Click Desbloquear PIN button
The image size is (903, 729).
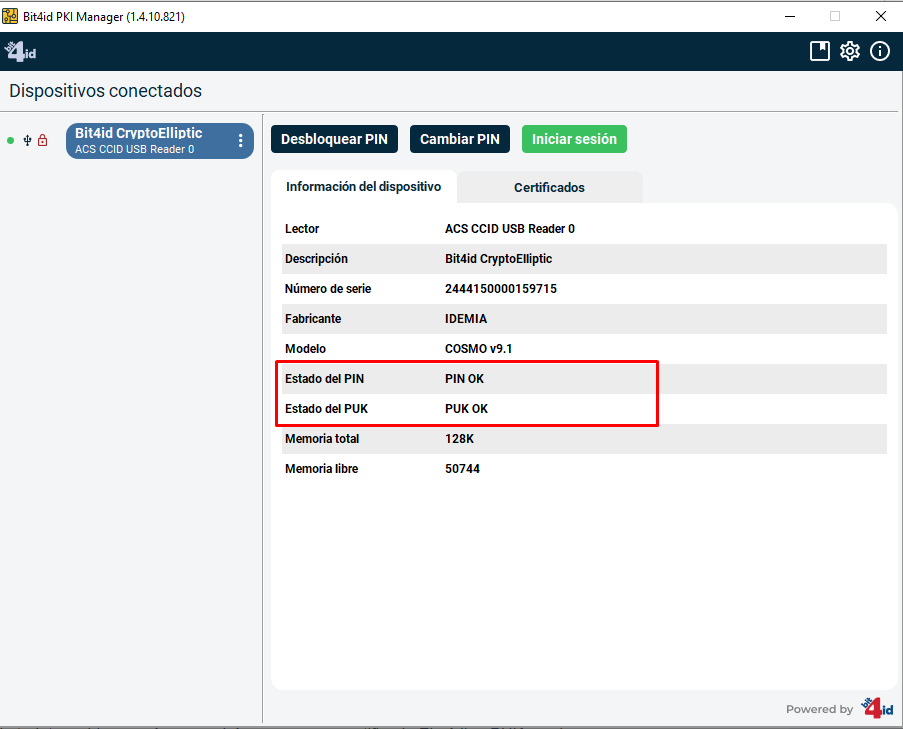point(334,139)
